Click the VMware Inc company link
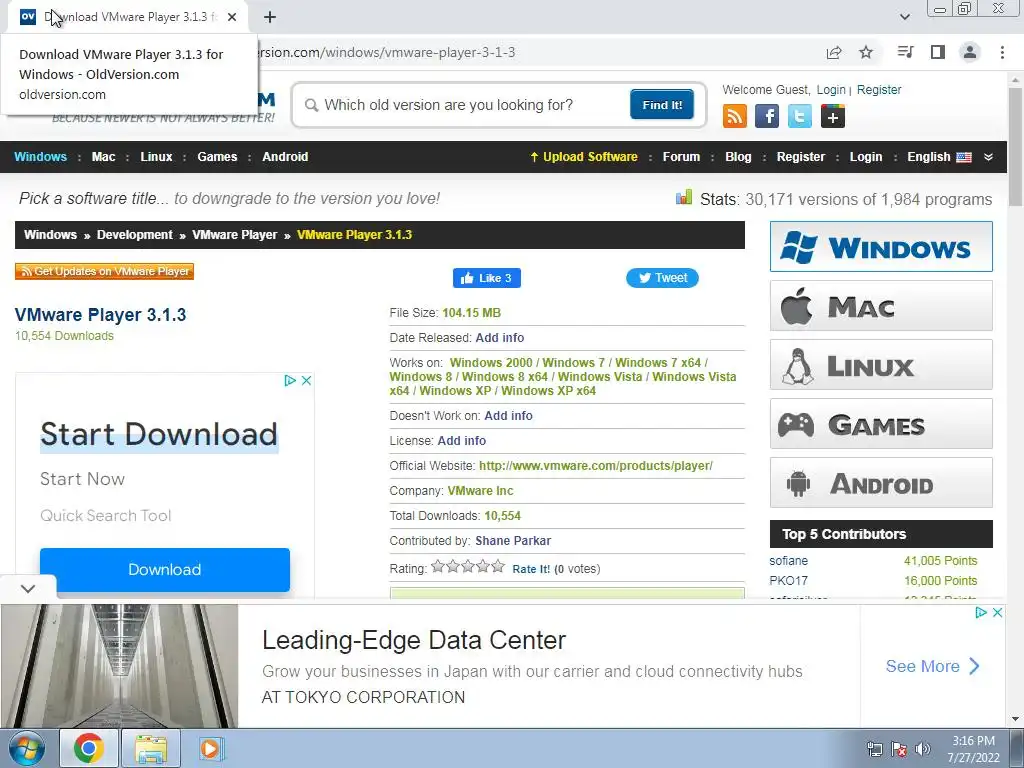This screenshot has height=768, width=1024. pyautogui.click(x=480, y=490)
